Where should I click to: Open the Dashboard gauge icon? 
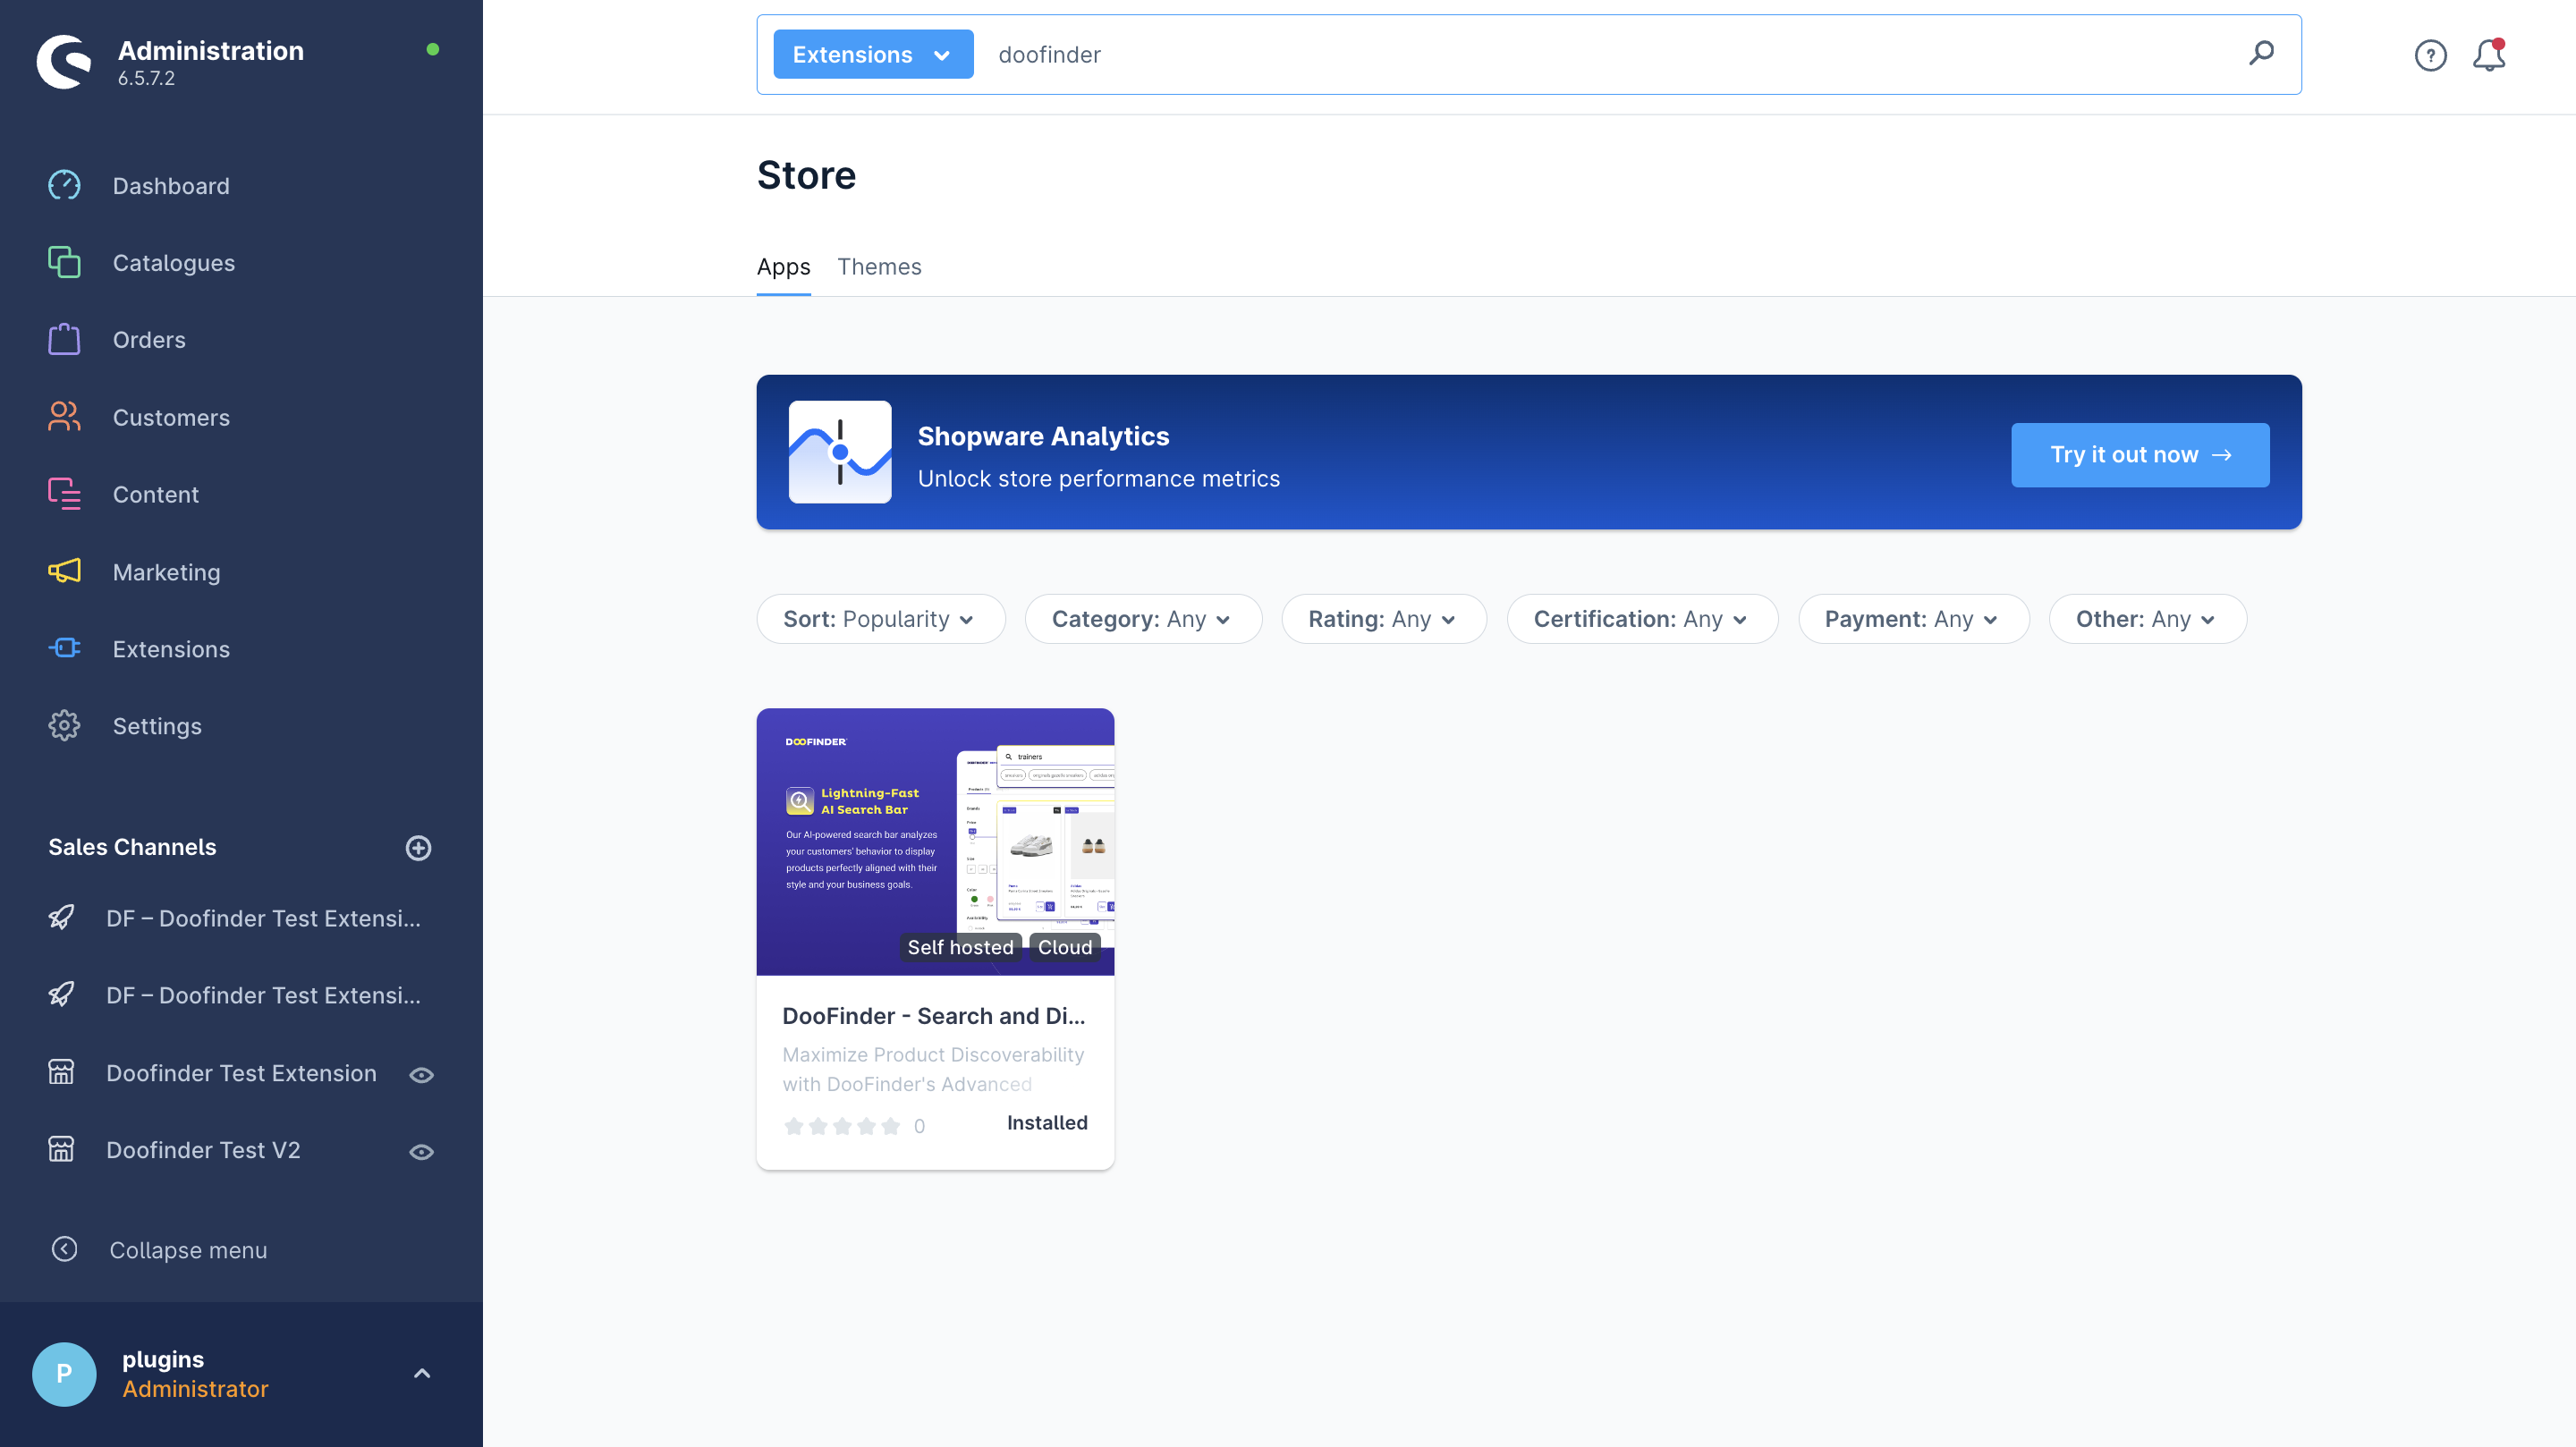point(64,186)
